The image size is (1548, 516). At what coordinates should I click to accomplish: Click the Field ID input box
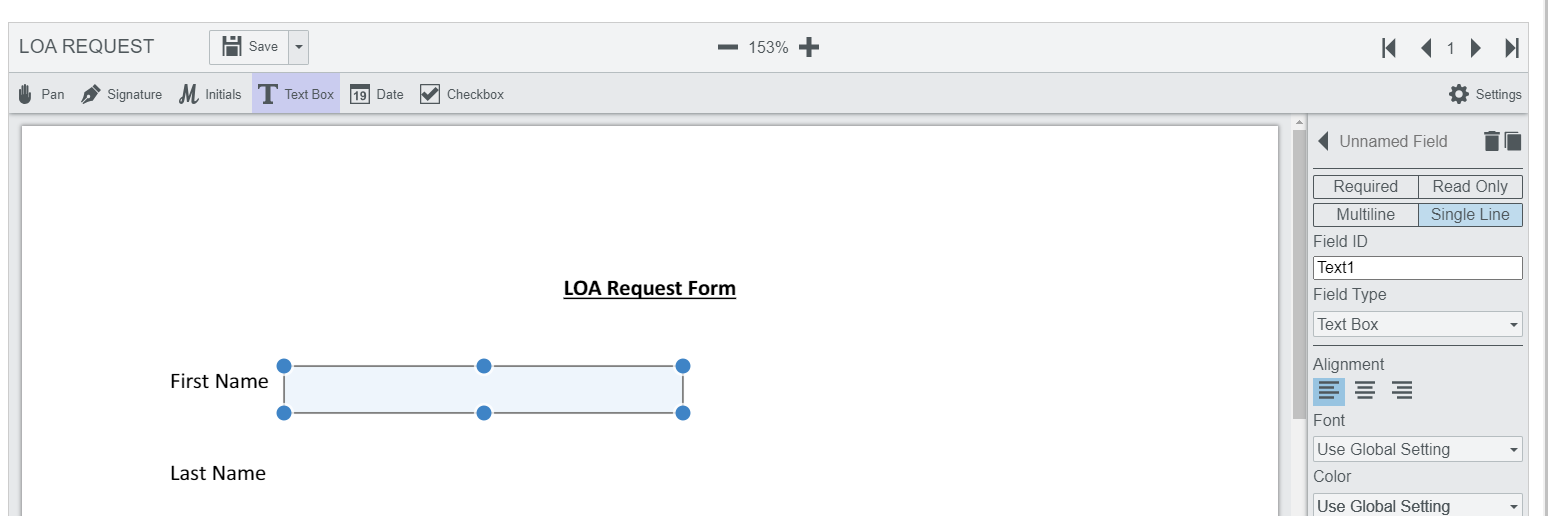[x=1417, y=268]
